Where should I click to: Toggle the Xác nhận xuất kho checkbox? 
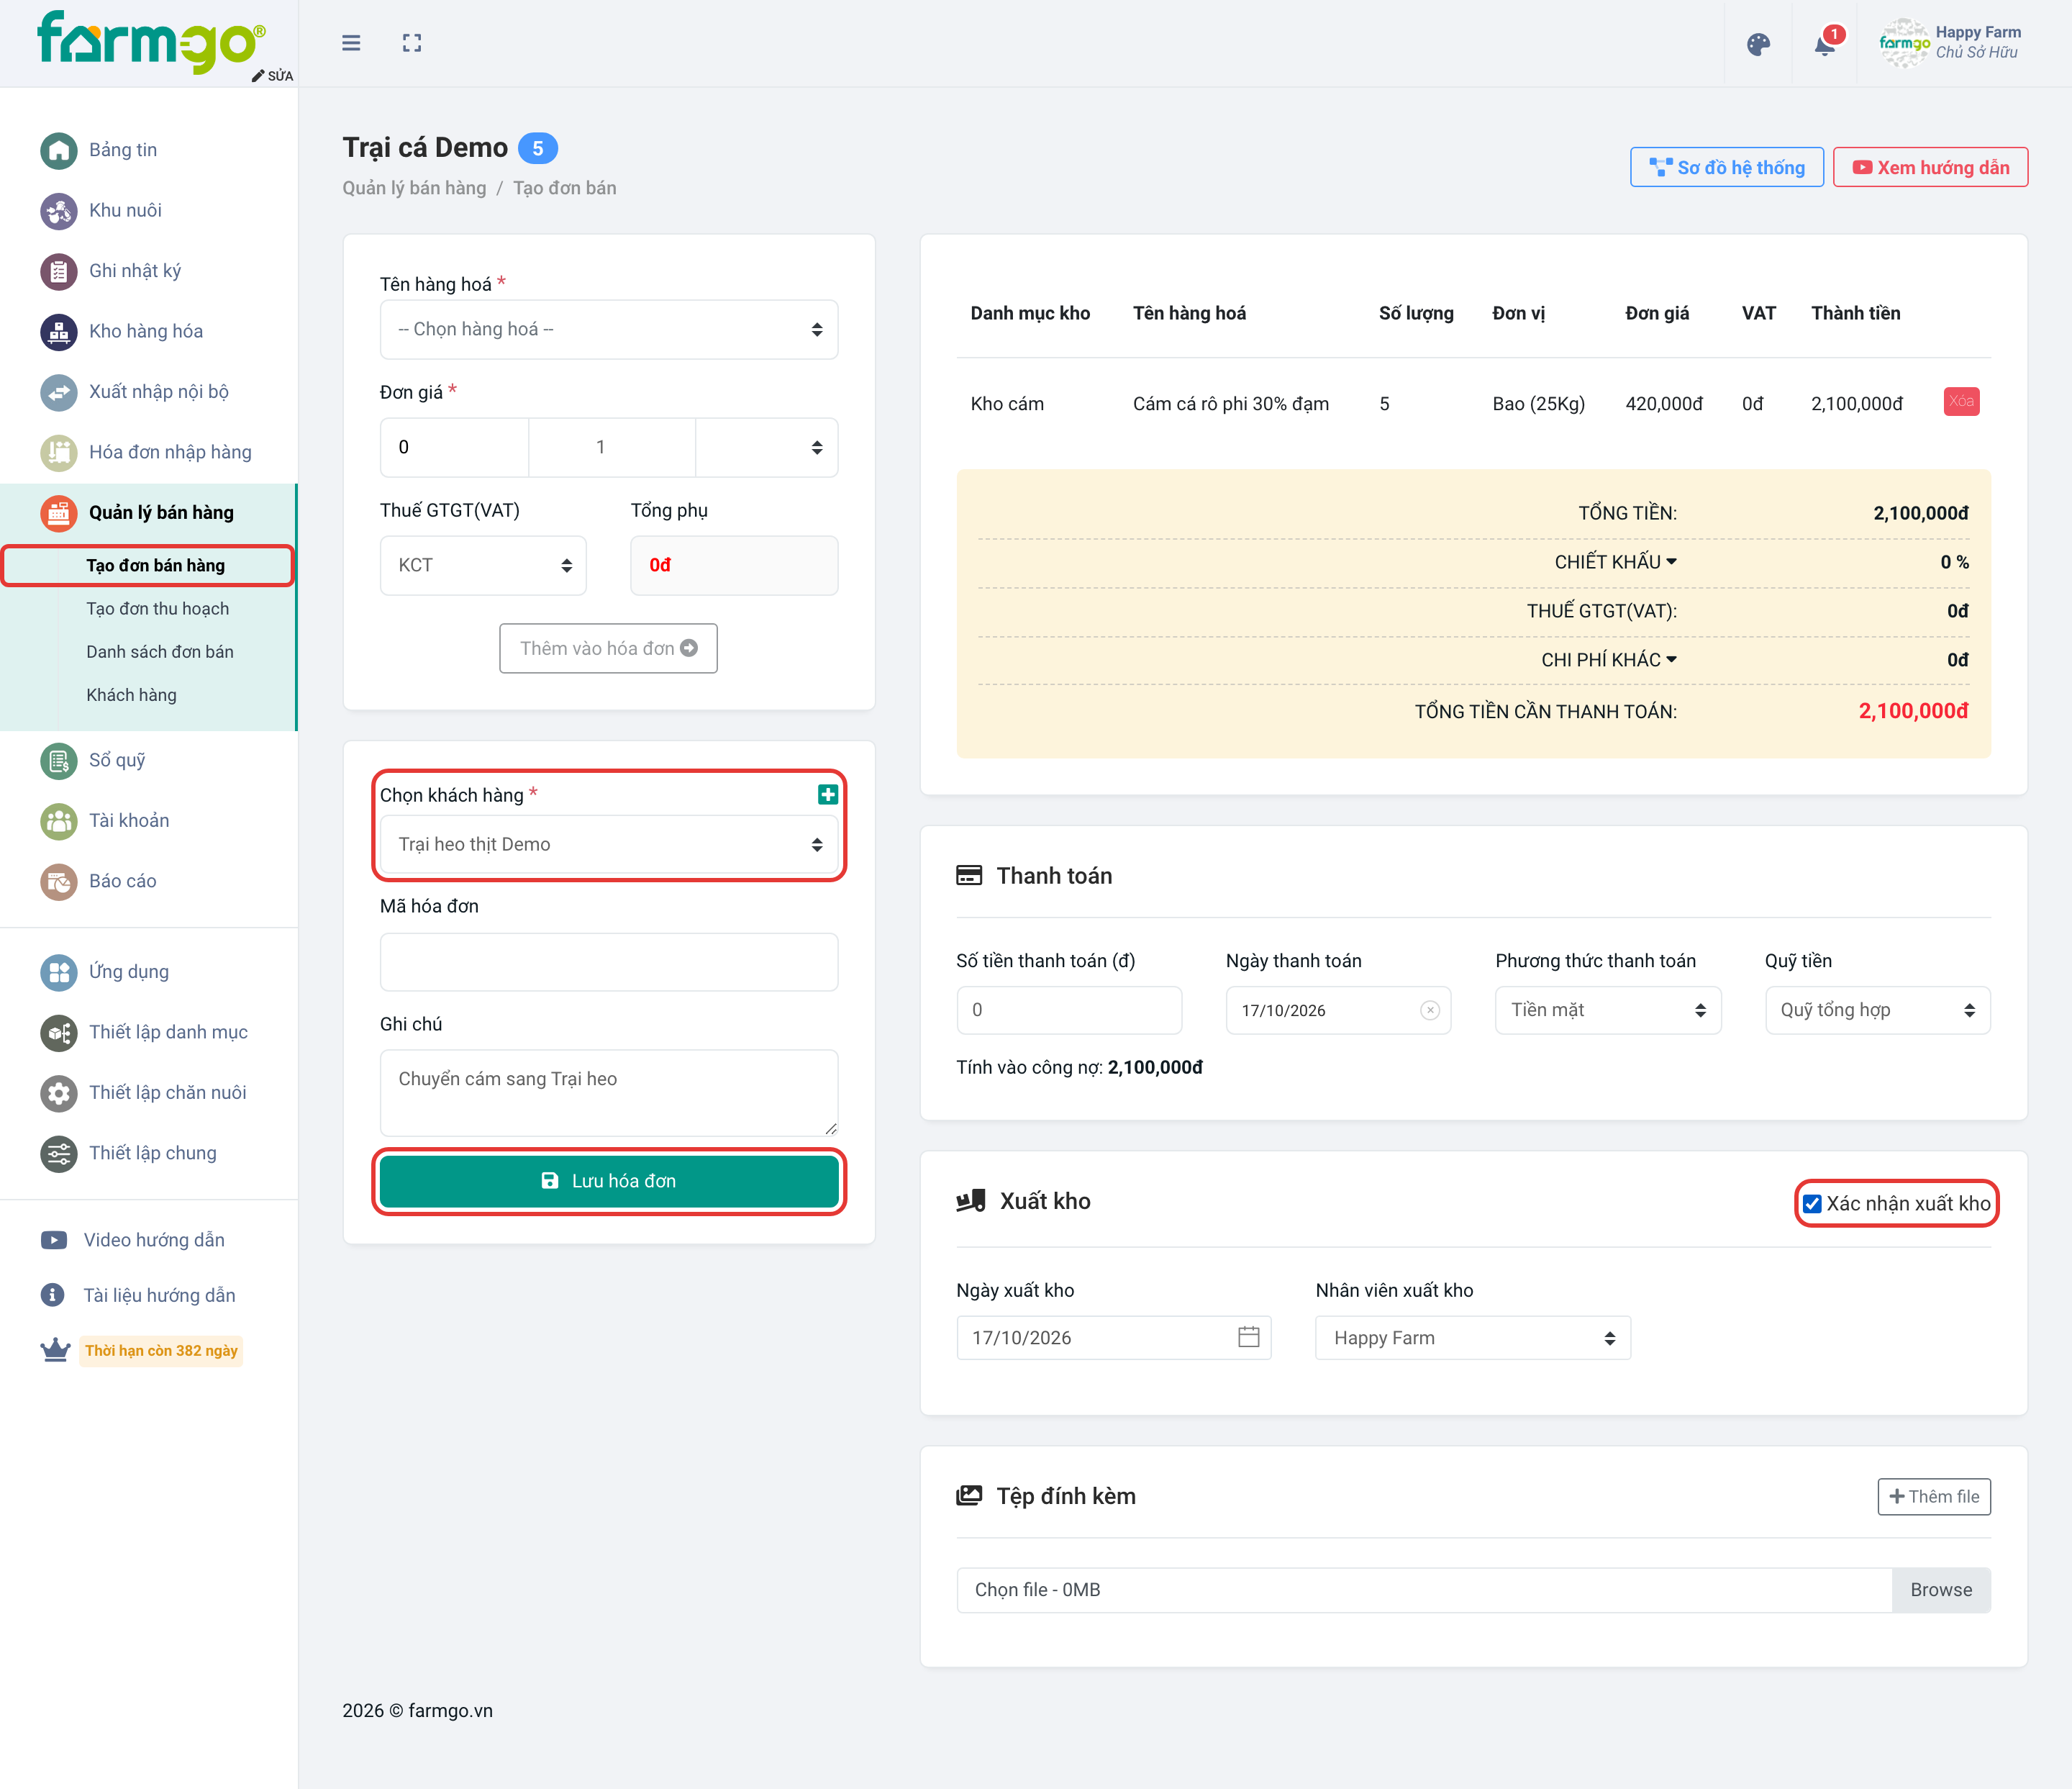(1812, 1204)
